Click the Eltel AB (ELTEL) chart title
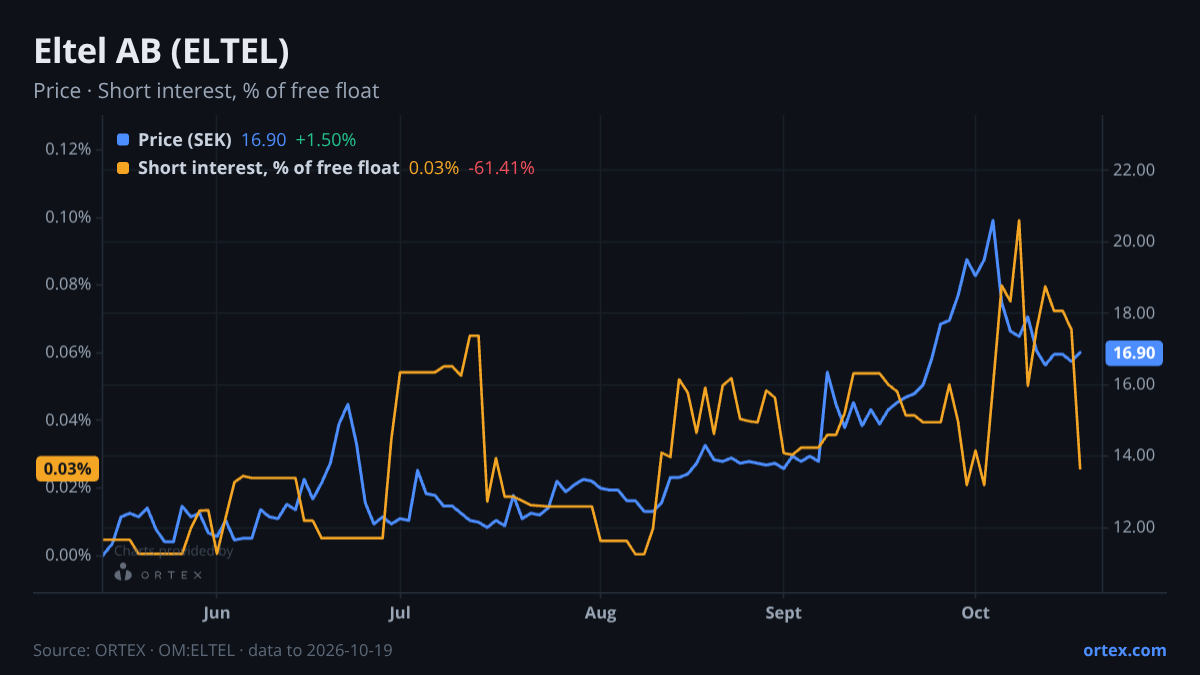Screen dimensions: 1200x675 pos(161,51)
